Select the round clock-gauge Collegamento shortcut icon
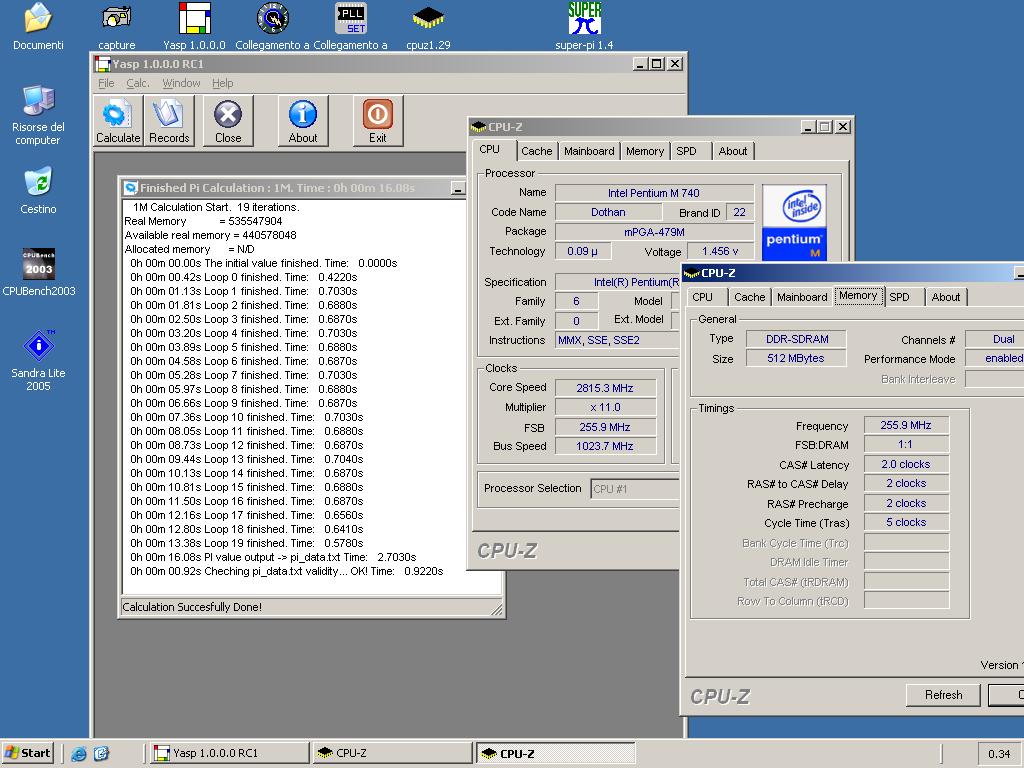Viewport: 1024px width, 768px height. (273, 19)
